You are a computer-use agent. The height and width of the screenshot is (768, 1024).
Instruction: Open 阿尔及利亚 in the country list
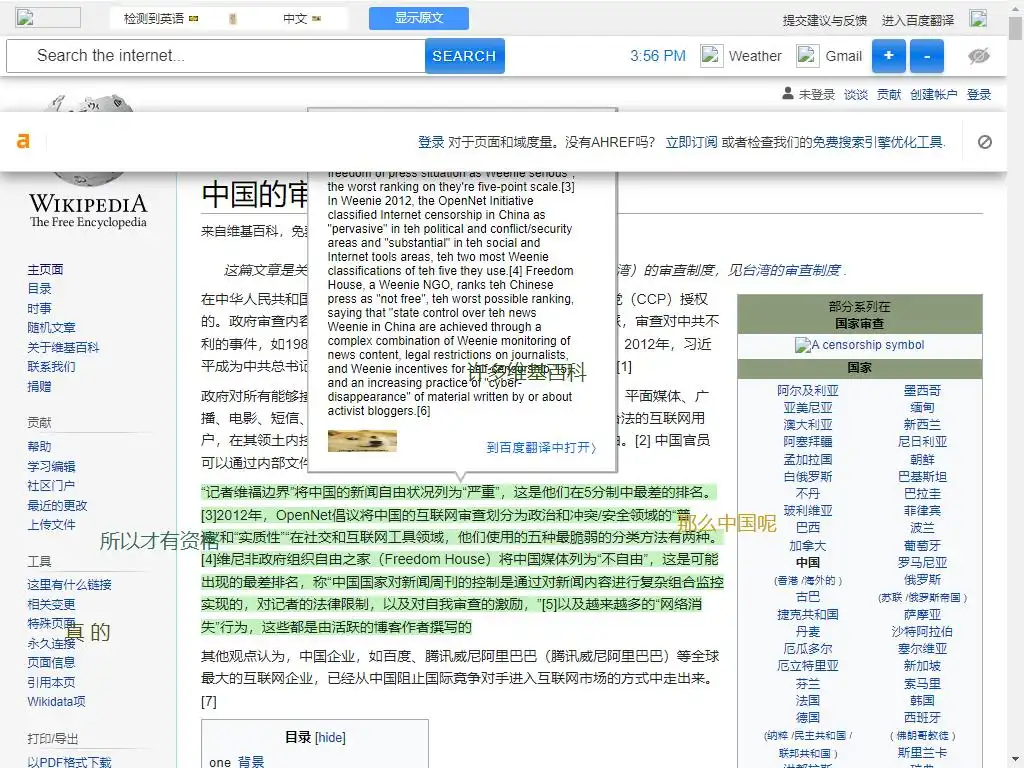point(808,391)
